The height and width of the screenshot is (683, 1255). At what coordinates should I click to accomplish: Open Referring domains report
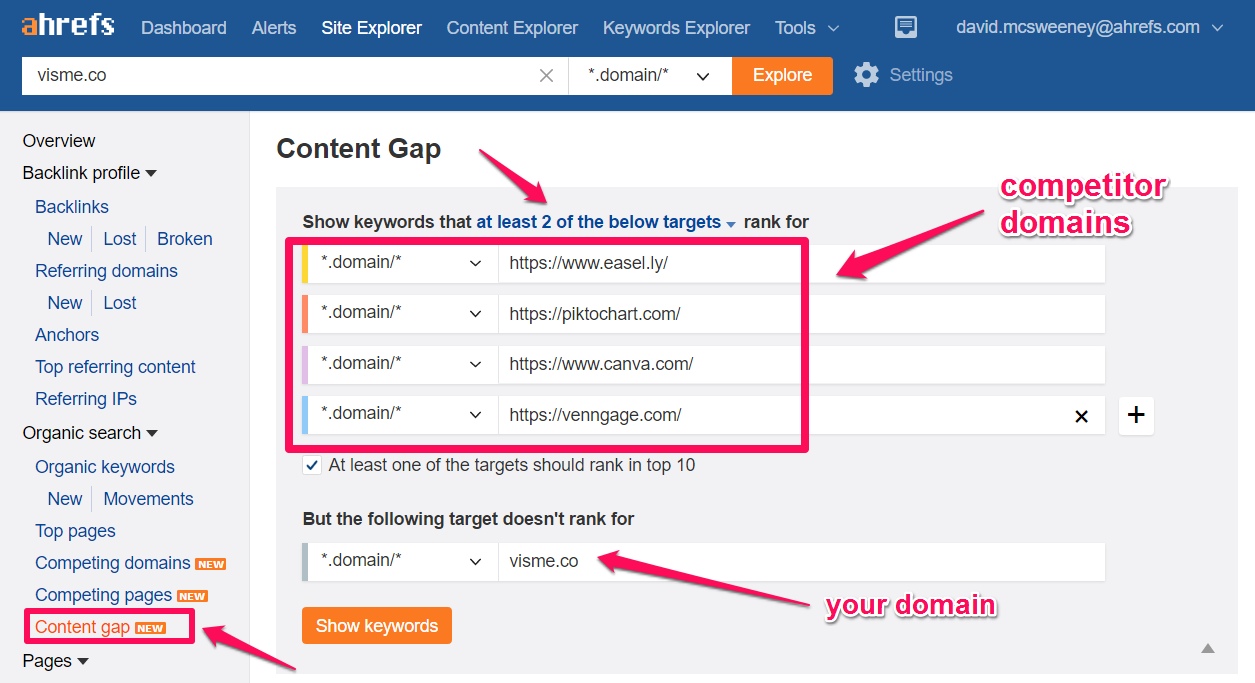(106, 271)
